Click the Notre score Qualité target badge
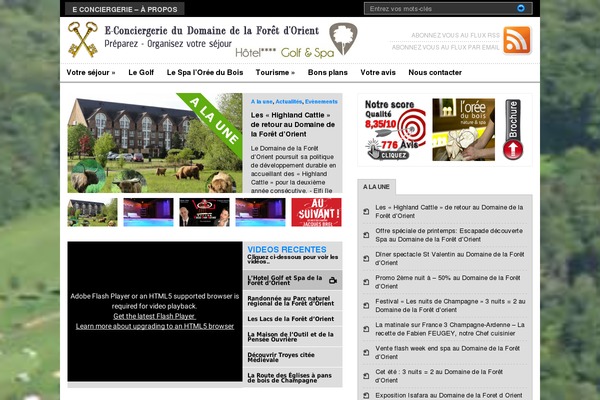Viewport: 600px width, 400px height. pos(395,129)
